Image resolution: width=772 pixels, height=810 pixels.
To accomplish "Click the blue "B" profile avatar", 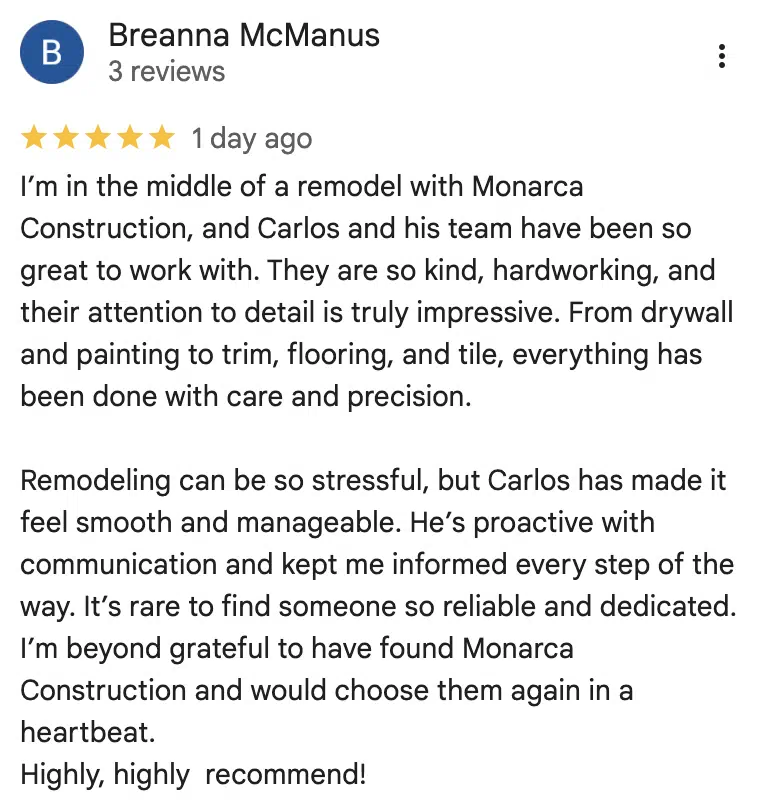I will tap(52, 52).
